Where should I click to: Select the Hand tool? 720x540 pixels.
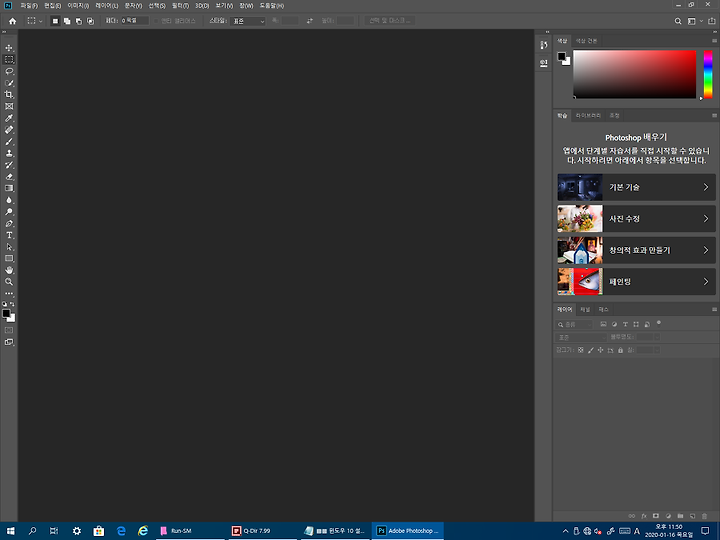click(x=9, y=270)
